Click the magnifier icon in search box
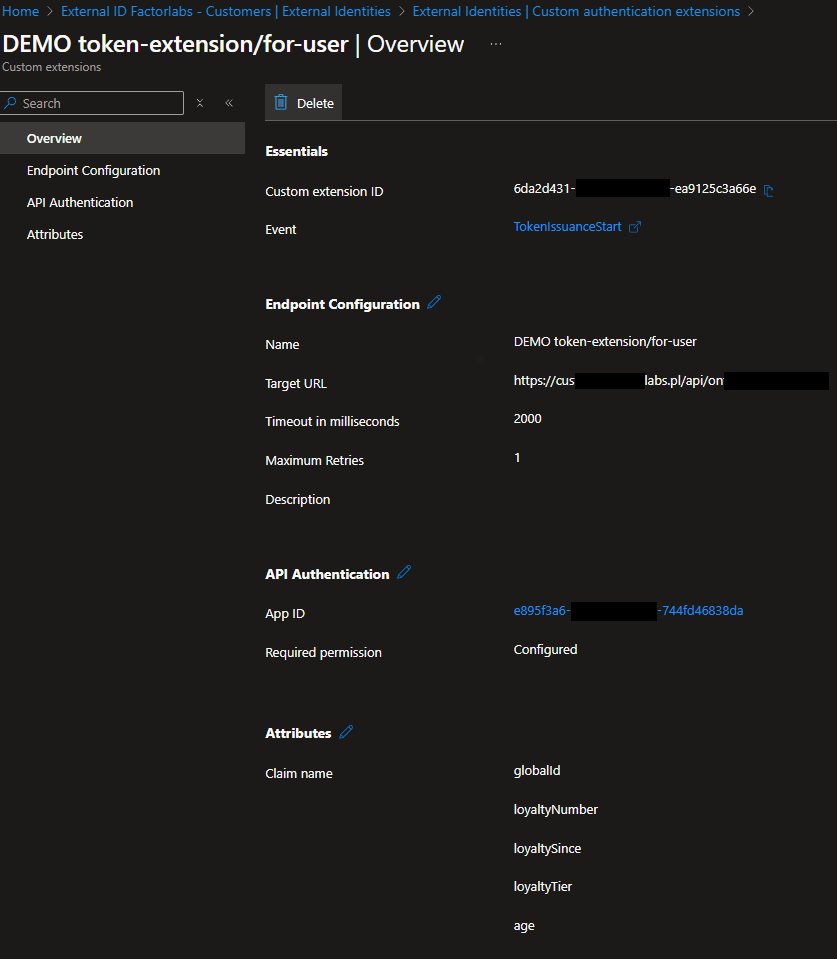 point(11,103)
